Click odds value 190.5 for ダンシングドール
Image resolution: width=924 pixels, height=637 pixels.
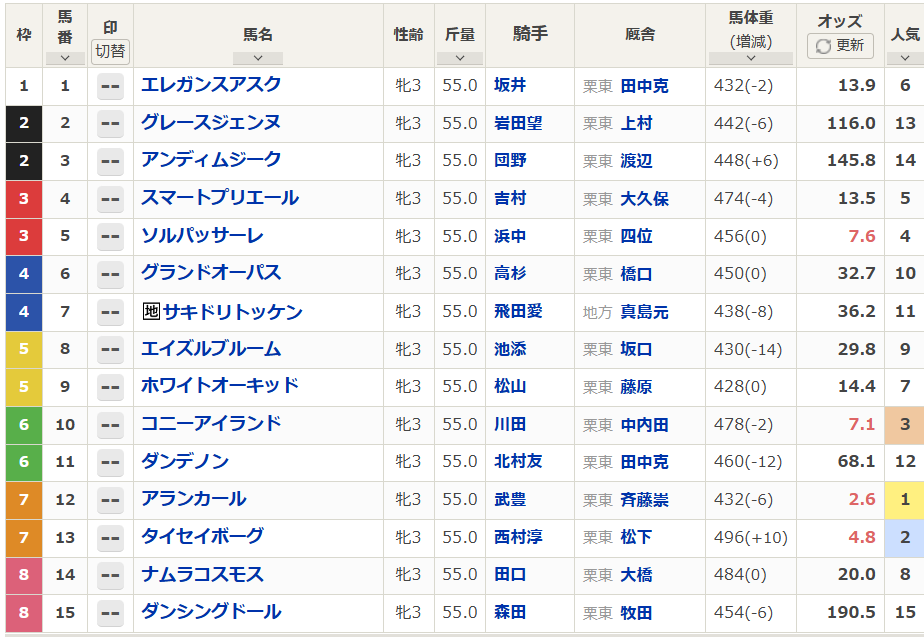[852, 612]
